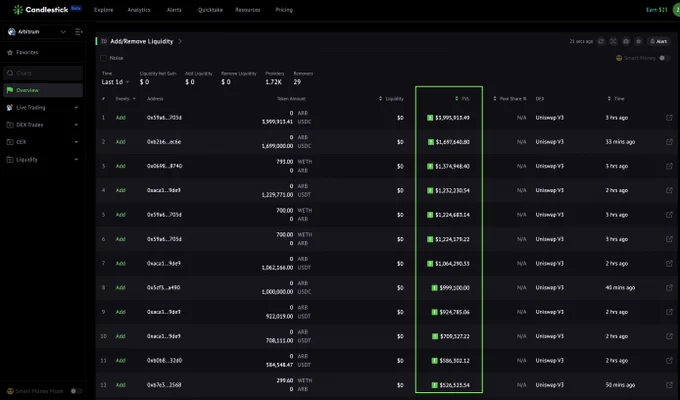Image resolution: width=680 pixels, height=400 pixels.
Task: Open address 0xb7e3...2568
Action: coord(164,385)
